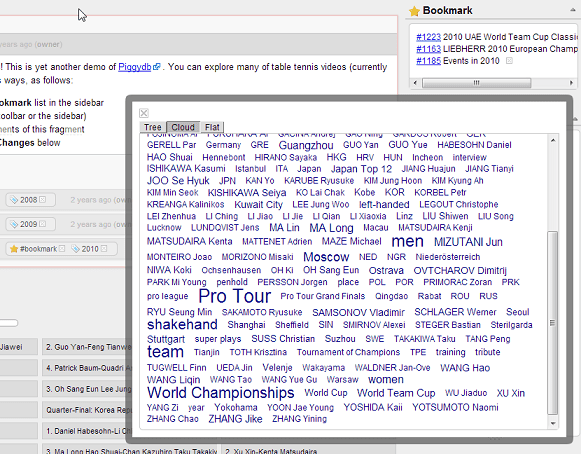Open bookmark #1223 link
This screenshot has height=454, width=581.
pos(428,37)
